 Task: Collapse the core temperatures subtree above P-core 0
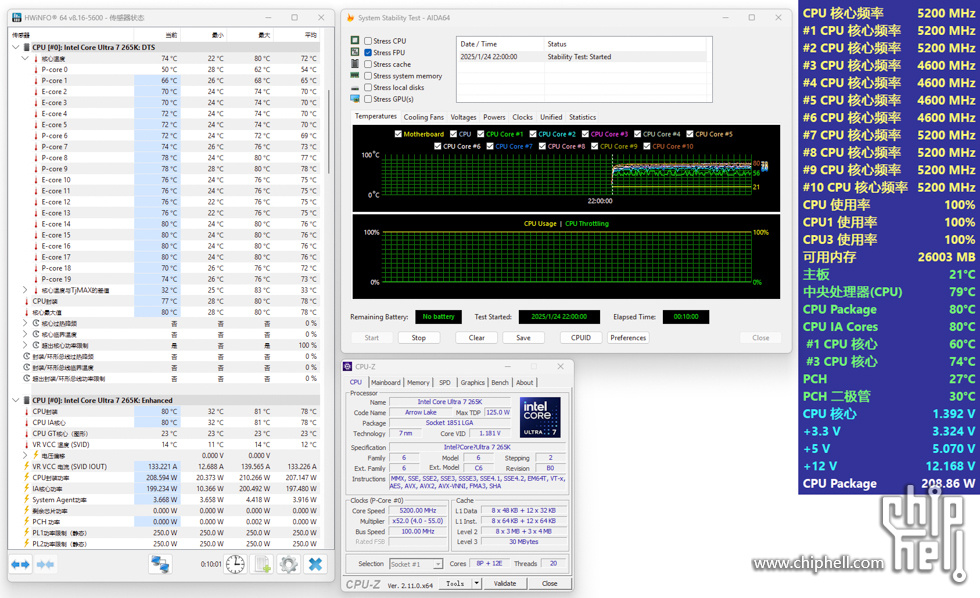[x=25, y=58]
